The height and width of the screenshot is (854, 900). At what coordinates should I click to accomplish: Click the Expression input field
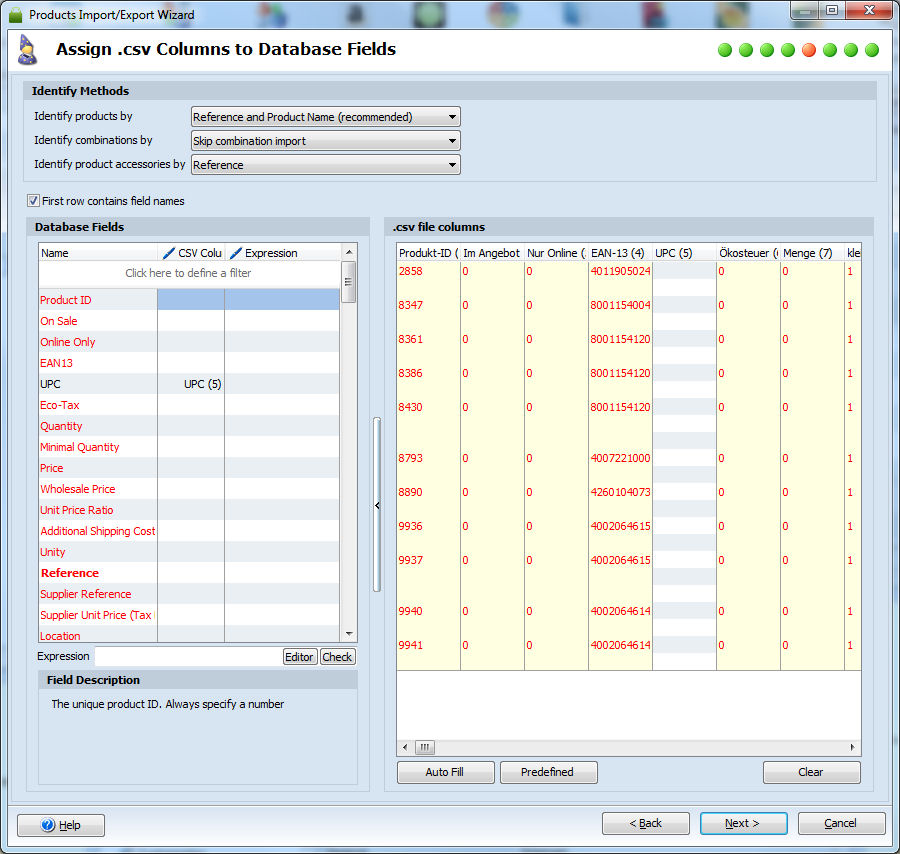click(188, 657)
